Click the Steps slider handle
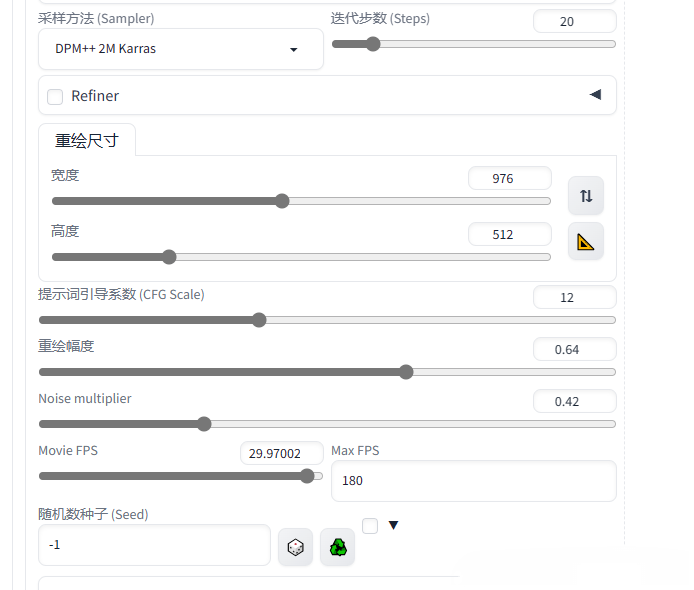This screenshot has height=590, width=694. point(374,44)
